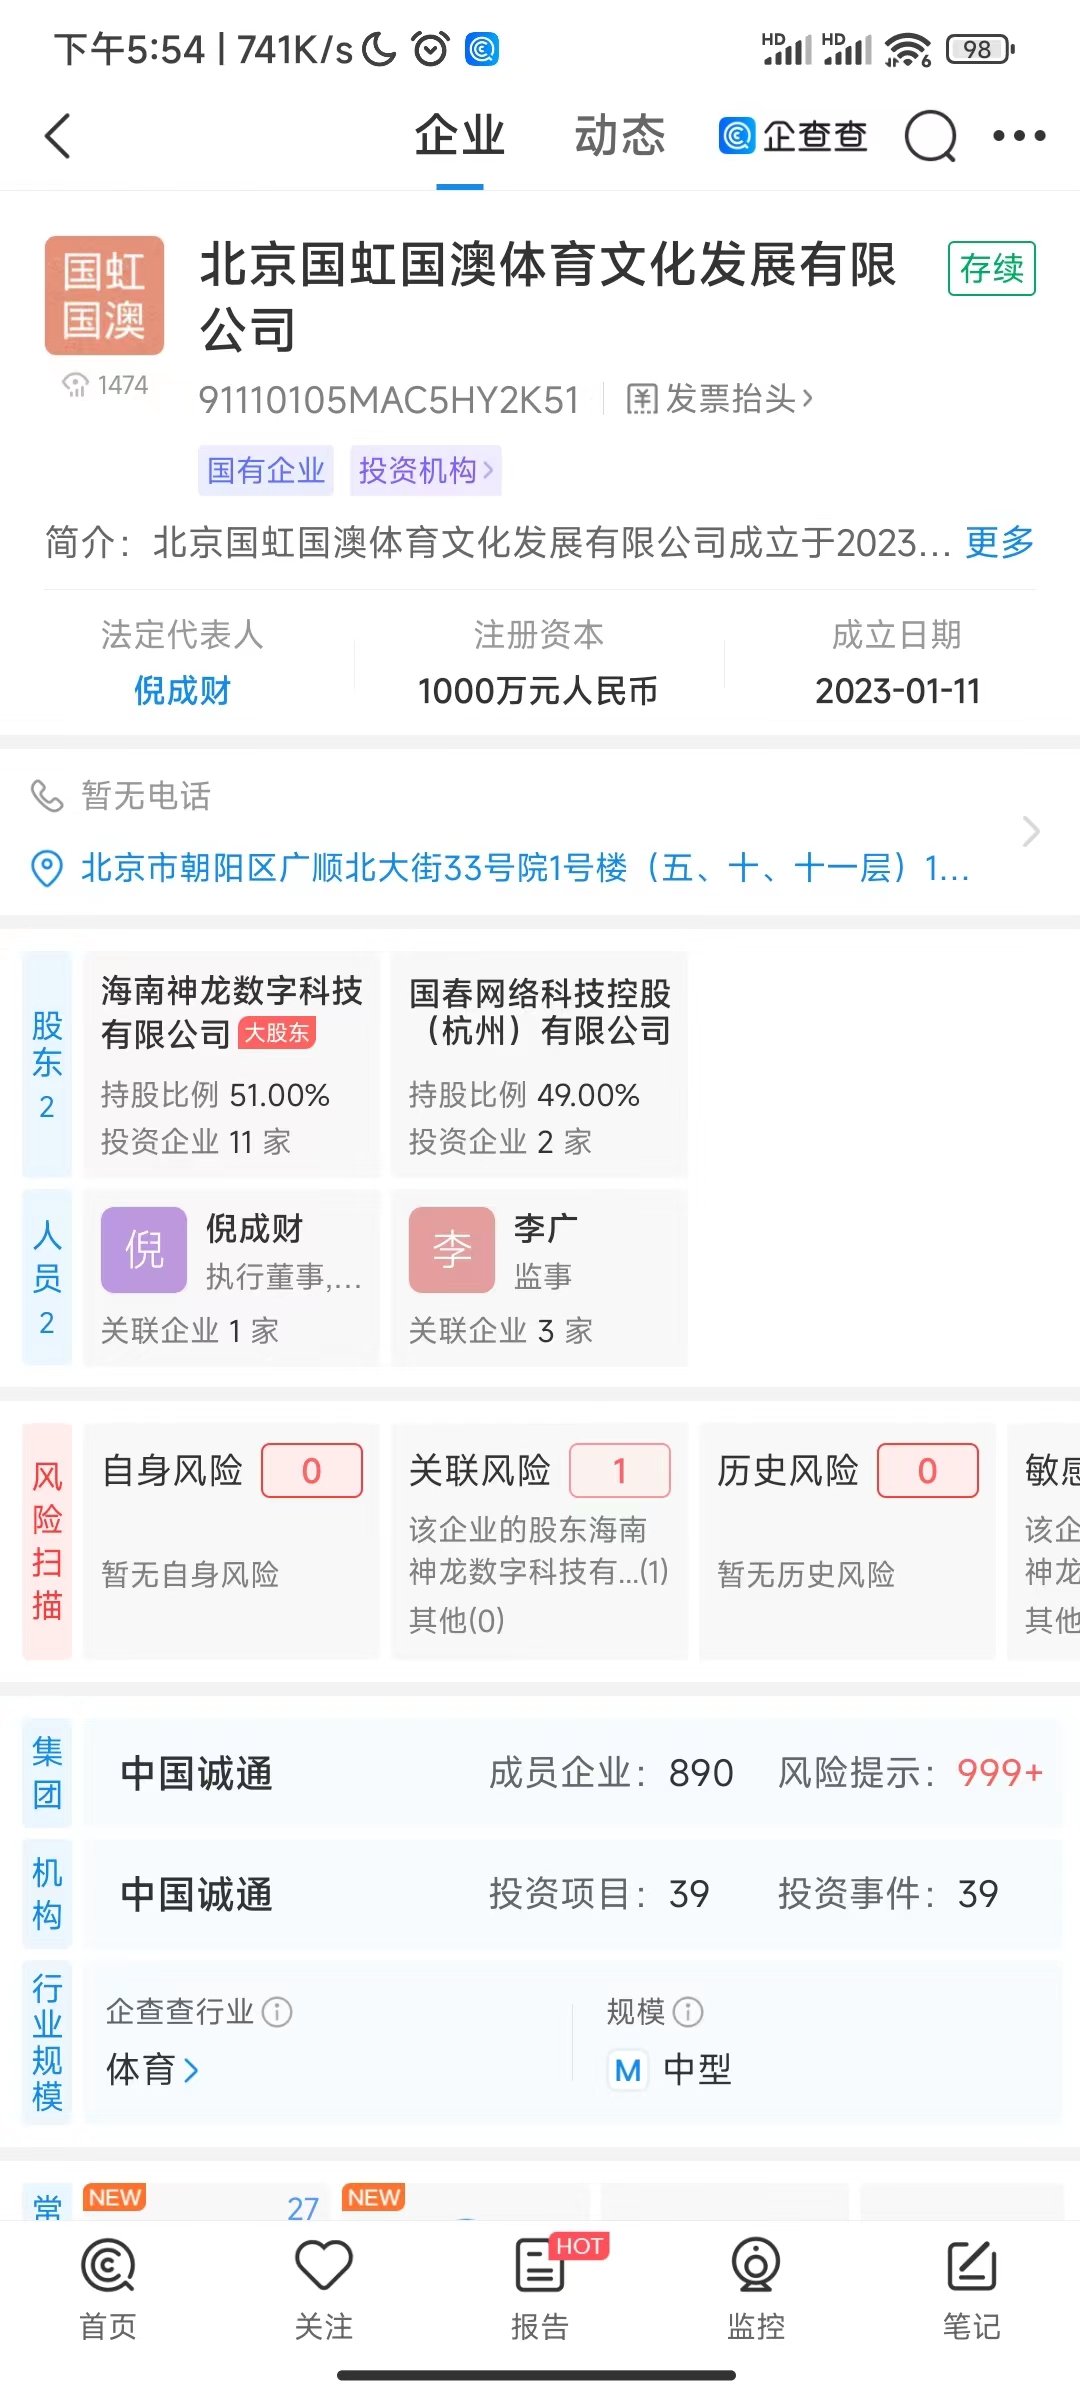The image size is (1080, 2400).
Task: Tap unified credit code 91110105MAC5HY2K51
Action: click(389, 400)
